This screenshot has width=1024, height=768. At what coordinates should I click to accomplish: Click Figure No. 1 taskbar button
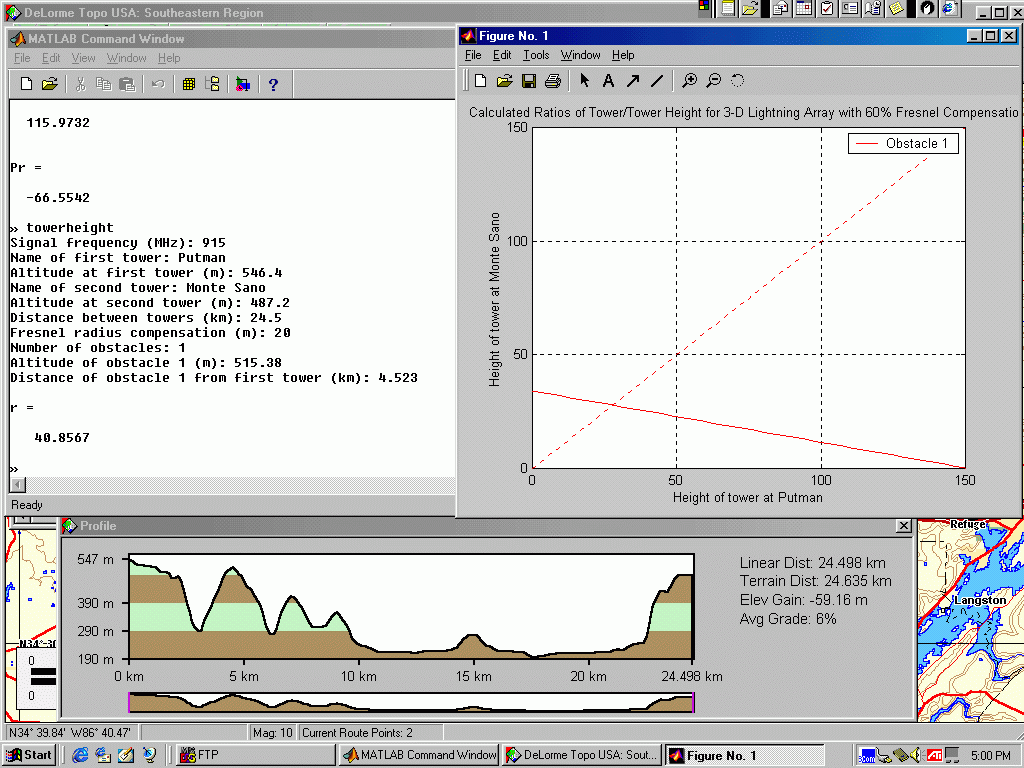[x=744, y=755]
